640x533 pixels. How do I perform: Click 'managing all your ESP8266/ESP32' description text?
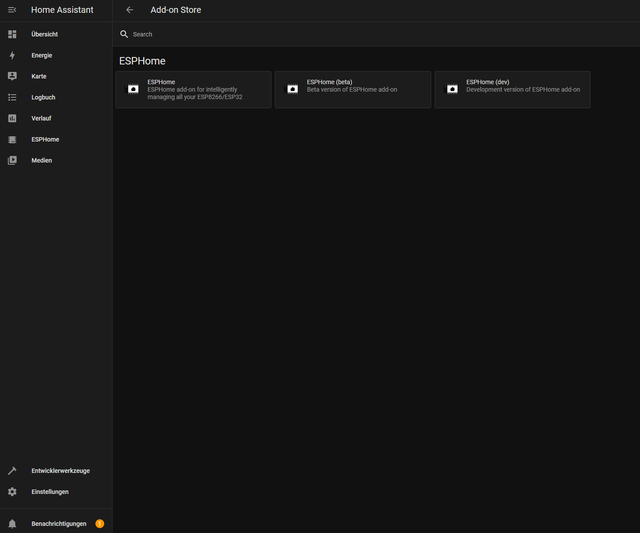[195, 97]
